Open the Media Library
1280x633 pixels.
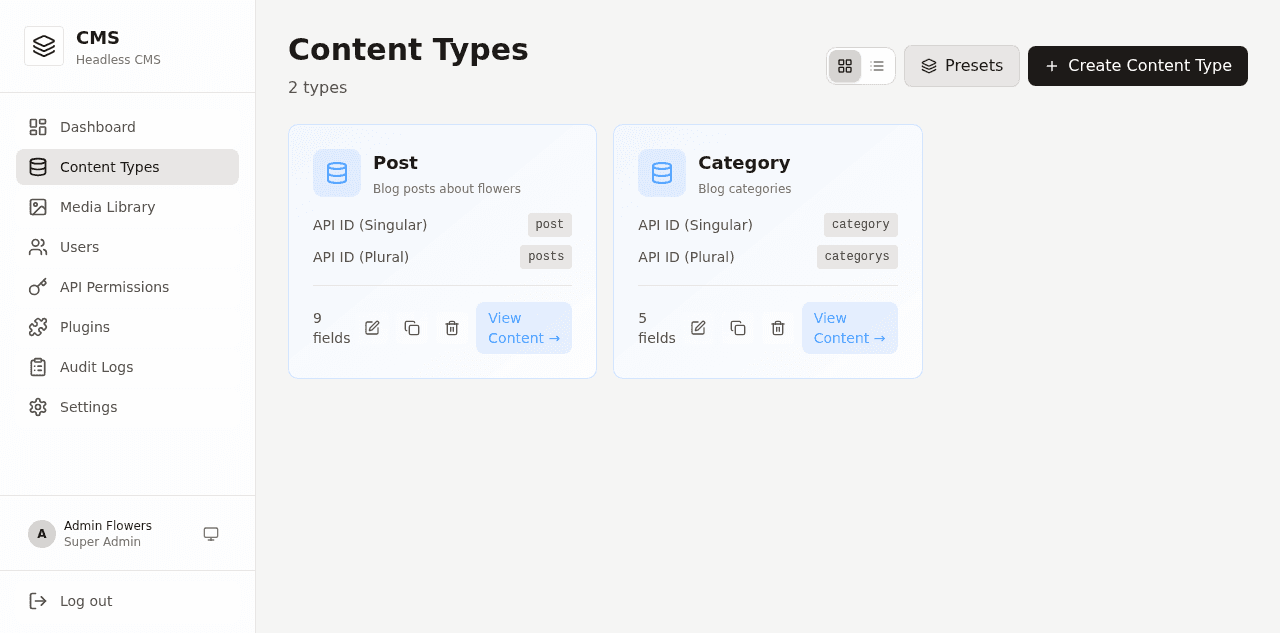(x=127, y=207)
